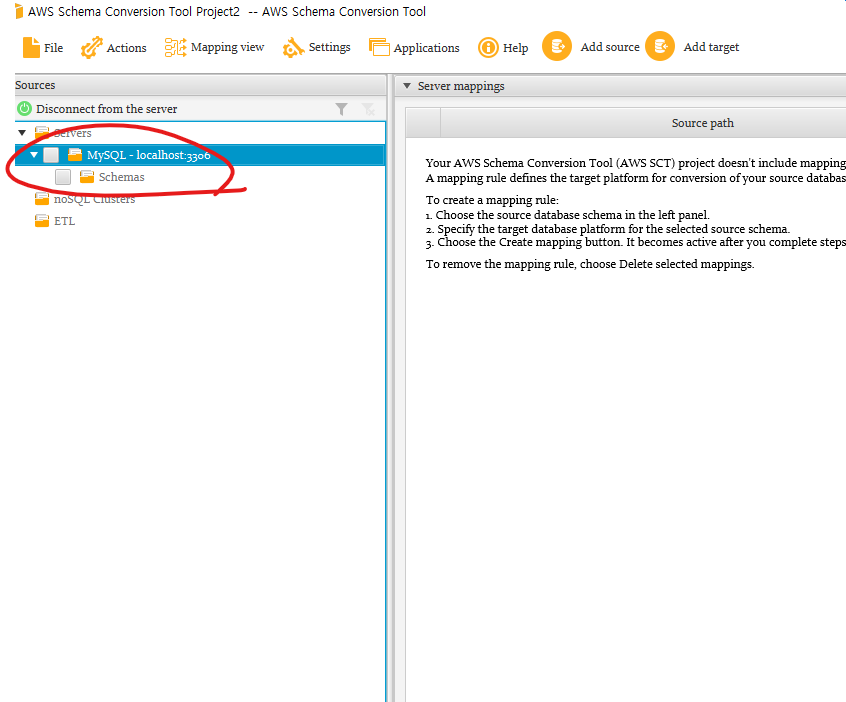Click the Mapping view diagram icon
Image resolution: width=846 pixels, height=702 pixels.
click(x=175, y=47)
